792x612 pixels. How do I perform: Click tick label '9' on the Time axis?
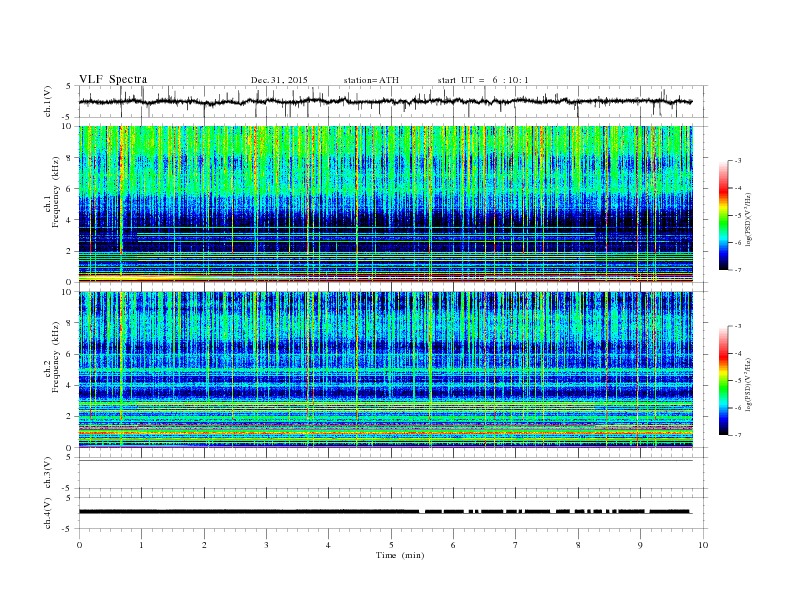(640, 545)
